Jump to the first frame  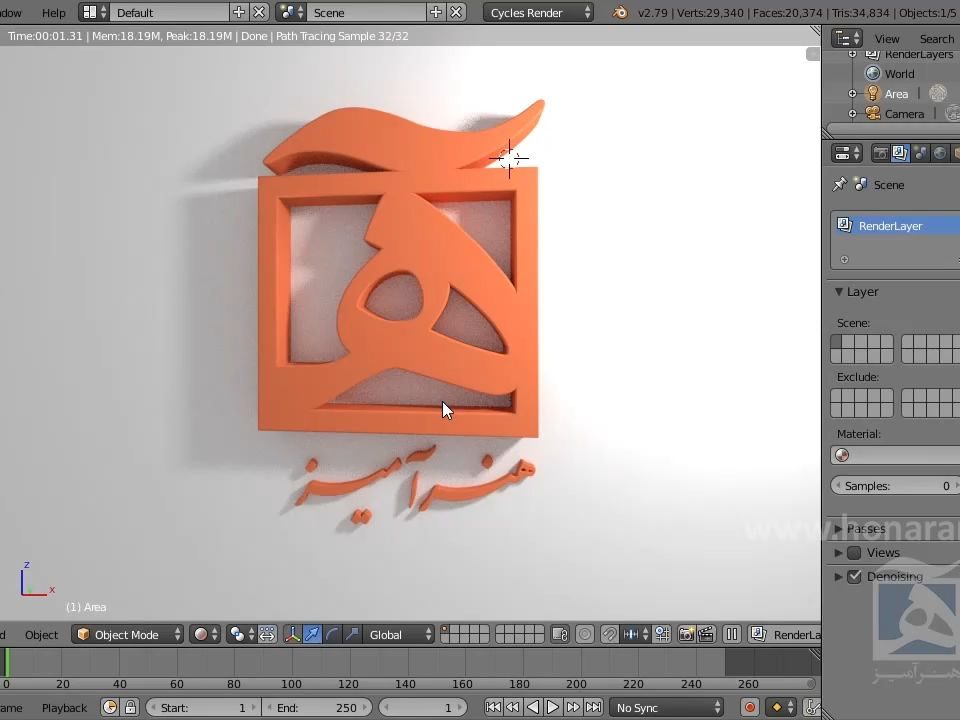(493, 707)
